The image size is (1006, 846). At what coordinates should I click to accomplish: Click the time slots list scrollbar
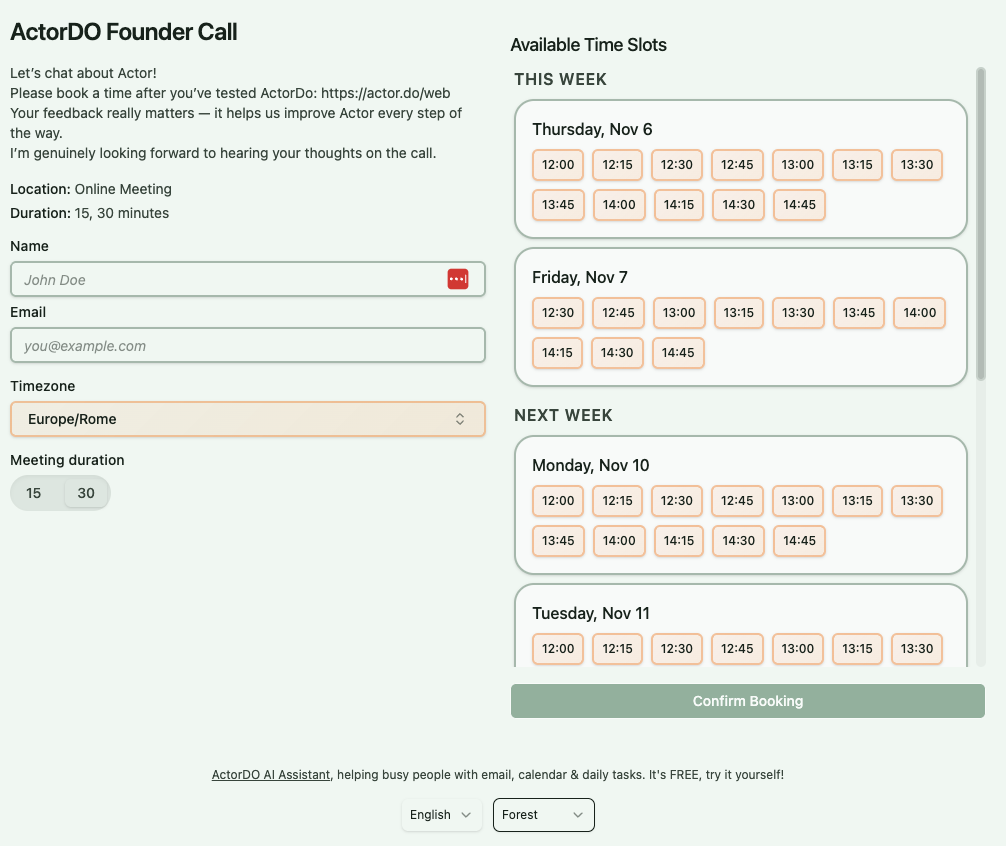980,225
